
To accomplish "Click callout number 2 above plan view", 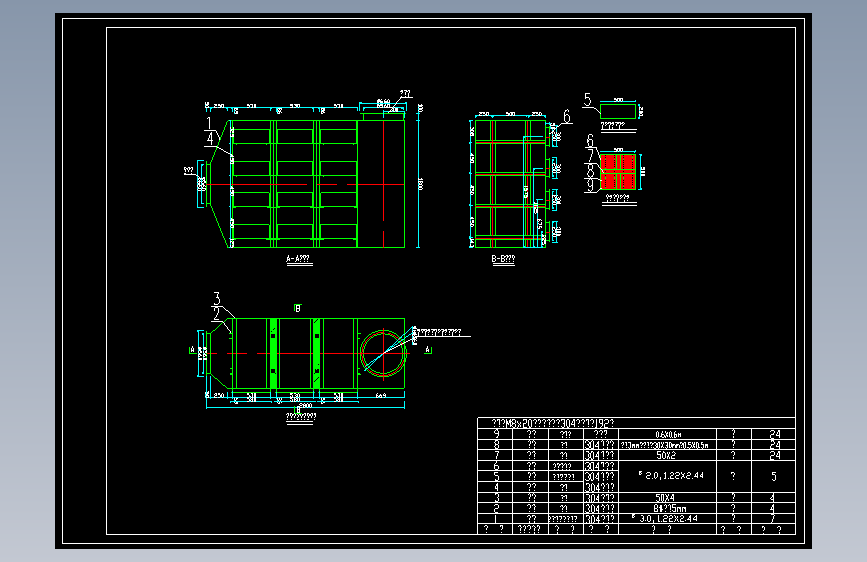I will (217, 314).
